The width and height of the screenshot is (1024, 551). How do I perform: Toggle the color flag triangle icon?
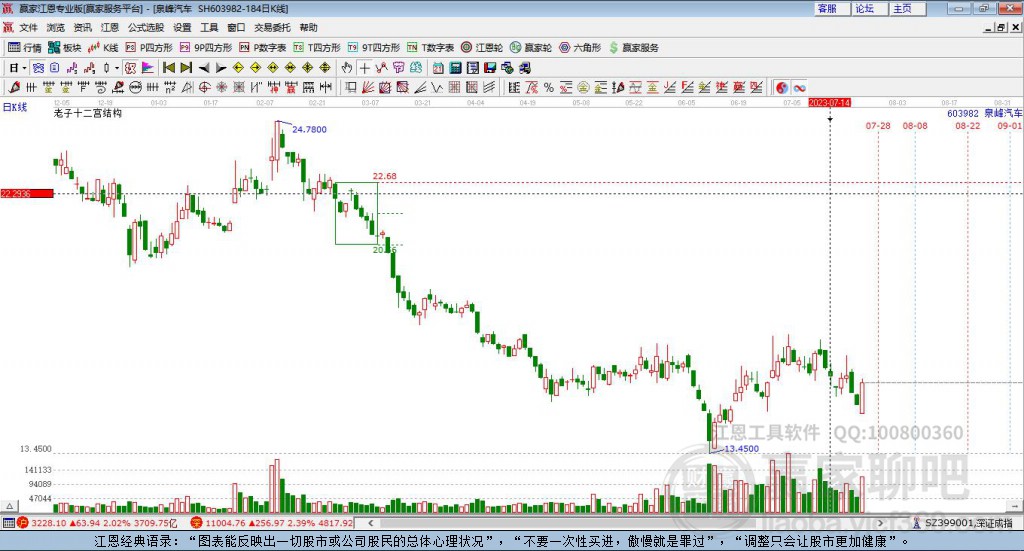tap(148, 68)
